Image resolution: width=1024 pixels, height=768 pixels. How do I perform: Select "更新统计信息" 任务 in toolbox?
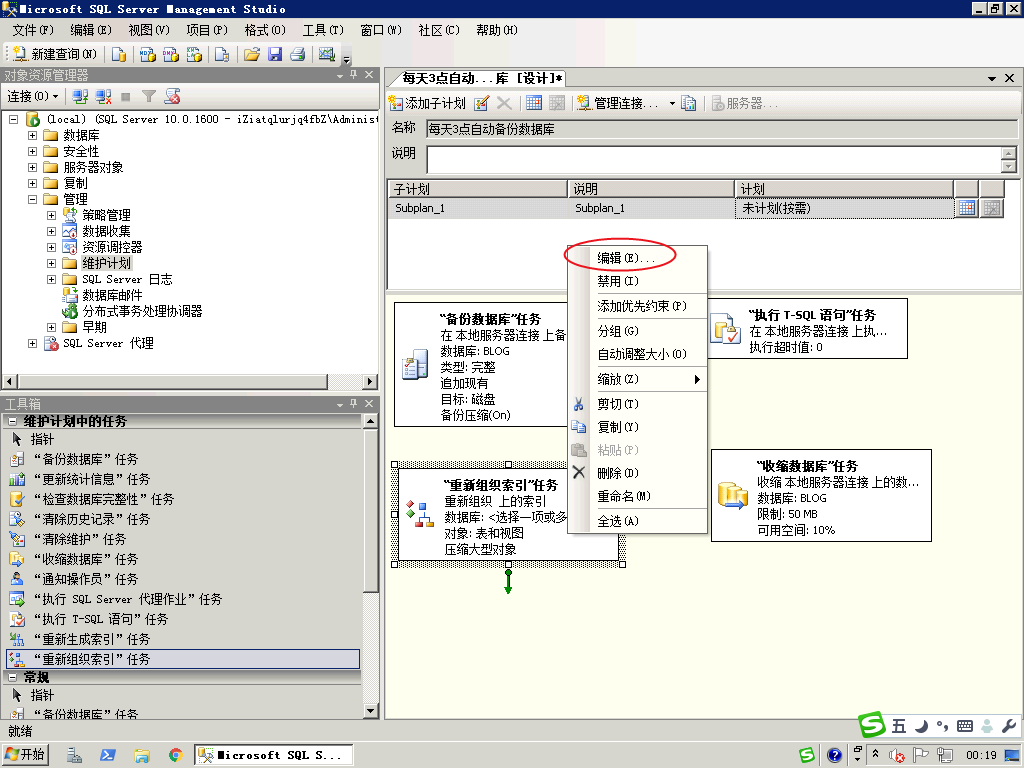point(183,479)
